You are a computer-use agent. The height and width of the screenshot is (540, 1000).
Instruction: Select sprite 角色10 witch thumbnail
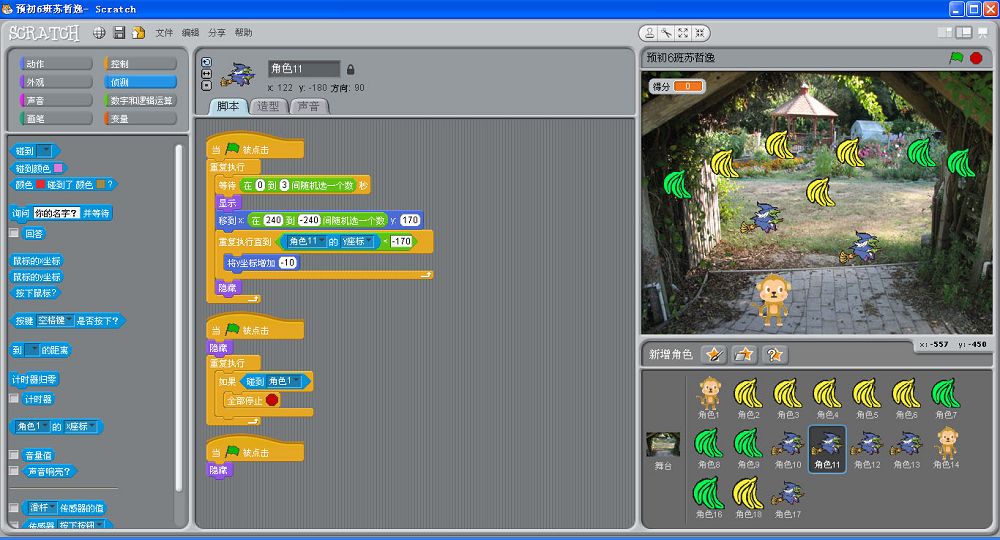(788, 448)
